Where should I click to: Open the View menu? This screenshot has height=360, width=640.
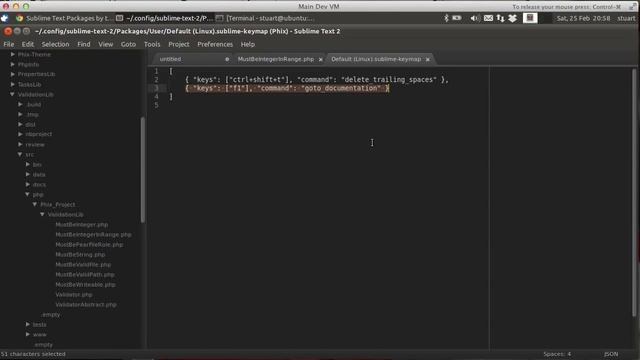tap(106, 44)
